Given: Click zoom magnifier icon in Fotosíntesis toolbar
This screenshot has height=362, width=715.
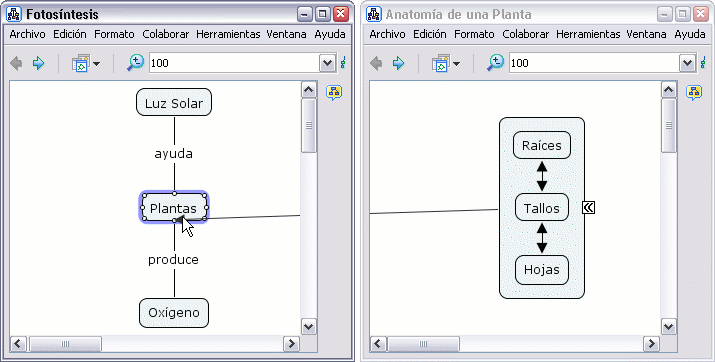Looking at the screenshot, I should click(x=135, y=63).
